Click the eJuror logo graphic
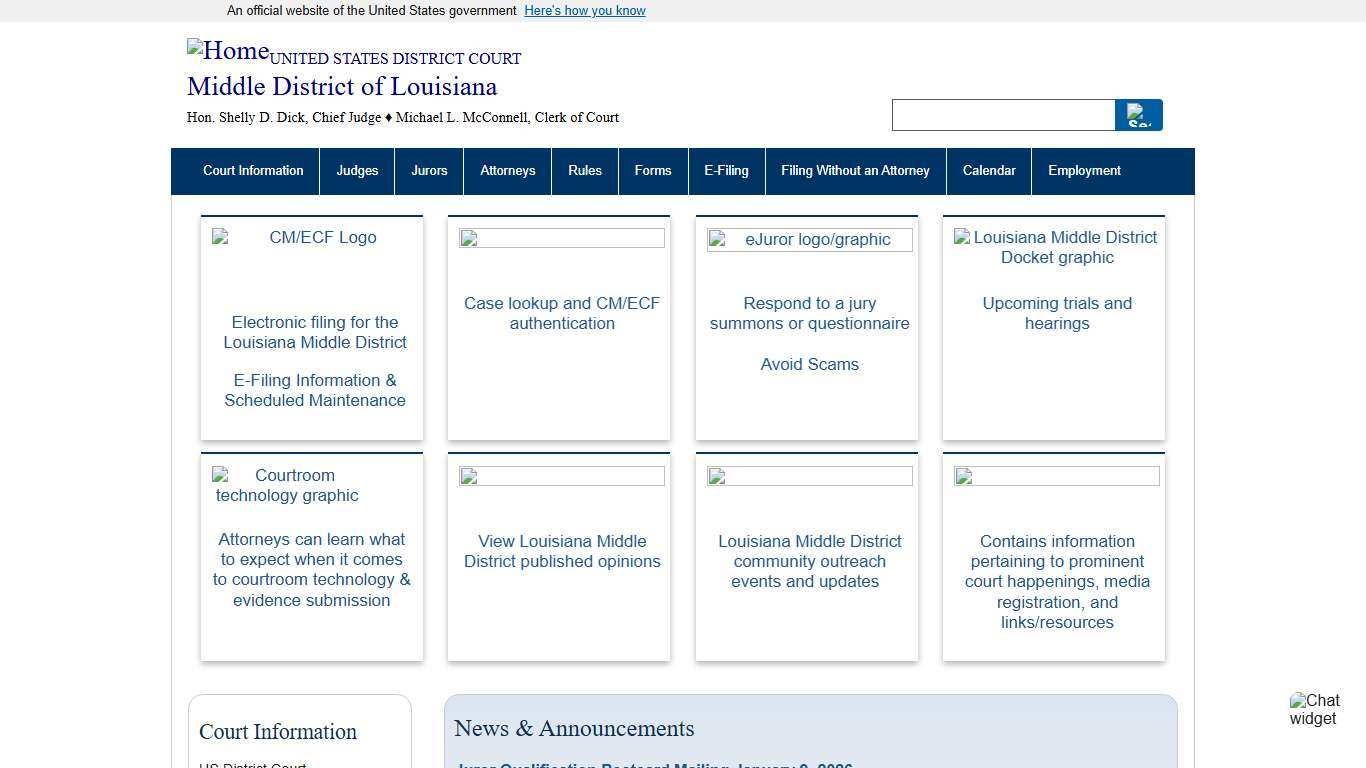This screenshot has width=1366, height=768. point(809,240)
